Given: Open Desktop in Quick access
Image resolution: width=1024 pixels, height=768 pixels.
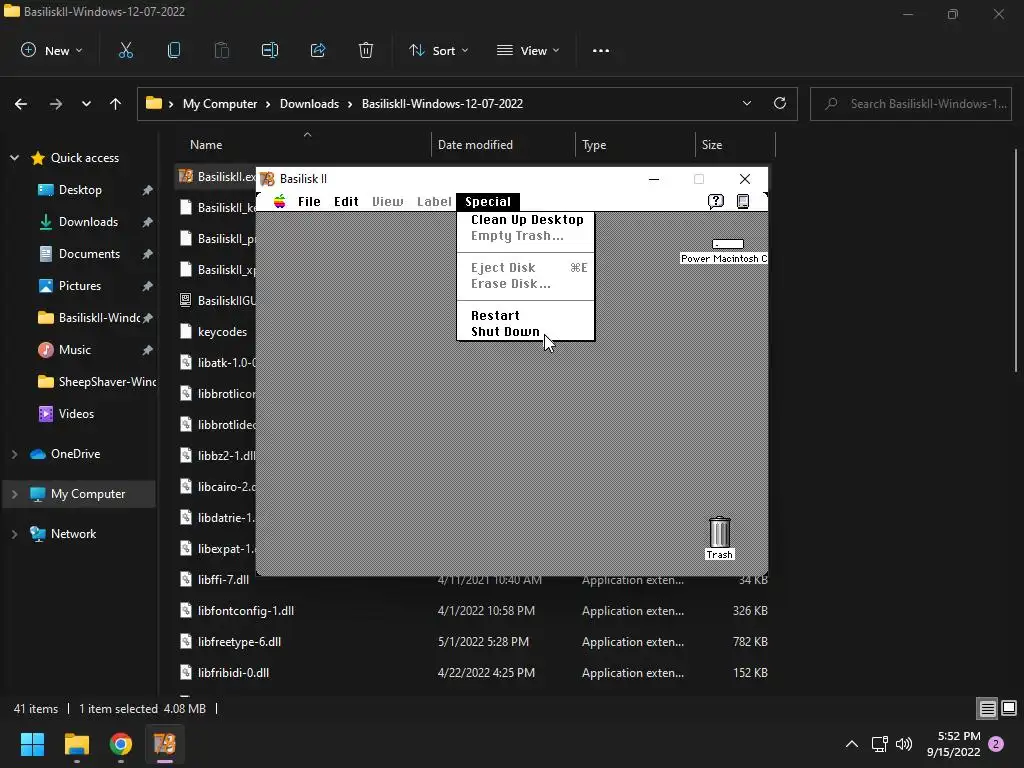Looking at the screenshot, I should tap(80, 189).
